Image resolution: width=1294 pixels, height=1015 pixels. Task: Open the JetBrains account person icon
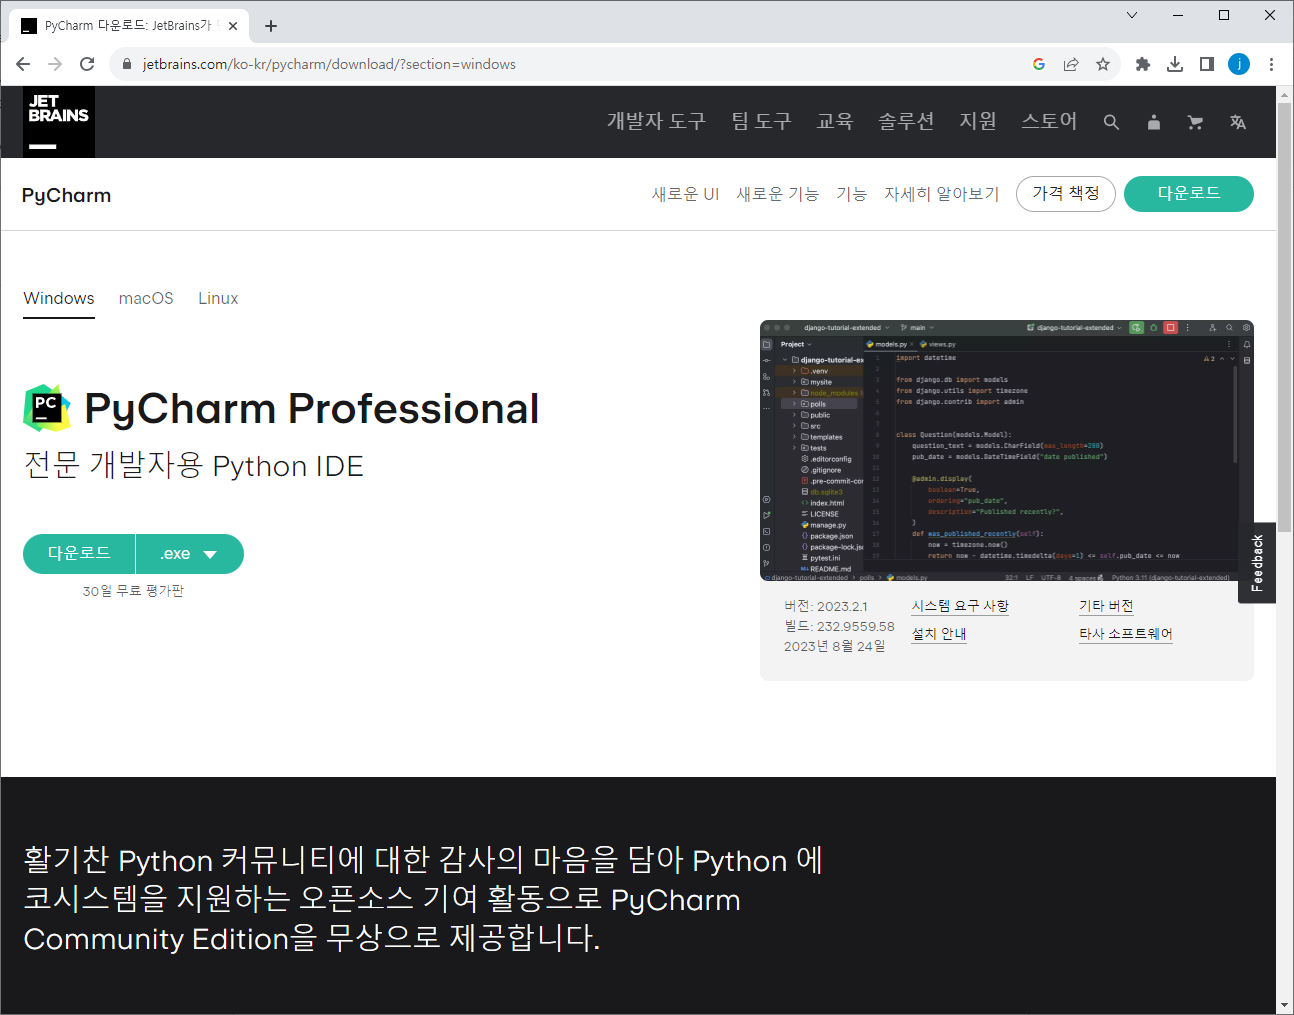tap(1154, 122)
